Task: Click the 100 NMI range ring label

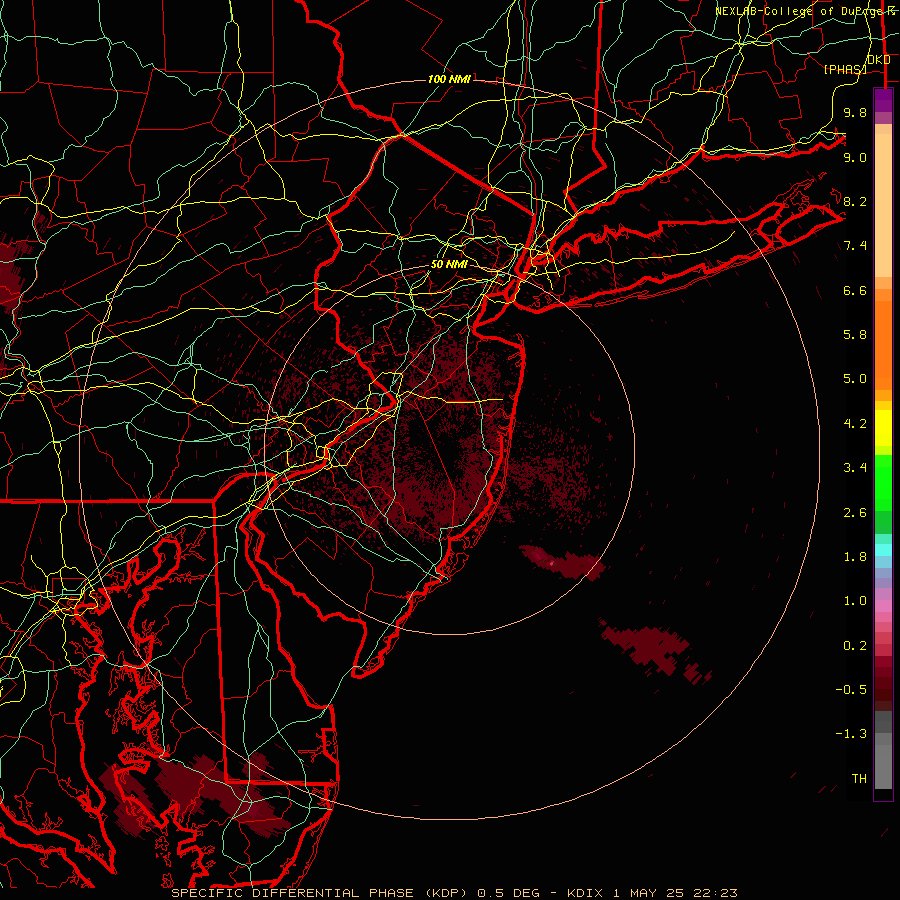Action: (x=449, y=79)
